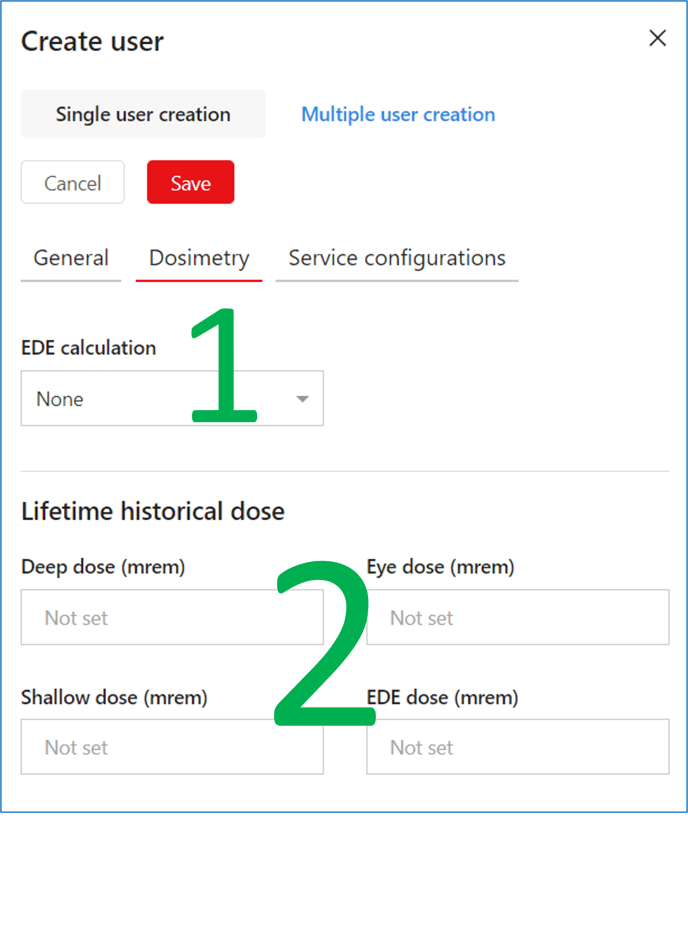Click the Shallow dose (mrem) label text
The height and width of the screenshot is (948, 688).
pos(114,697)
